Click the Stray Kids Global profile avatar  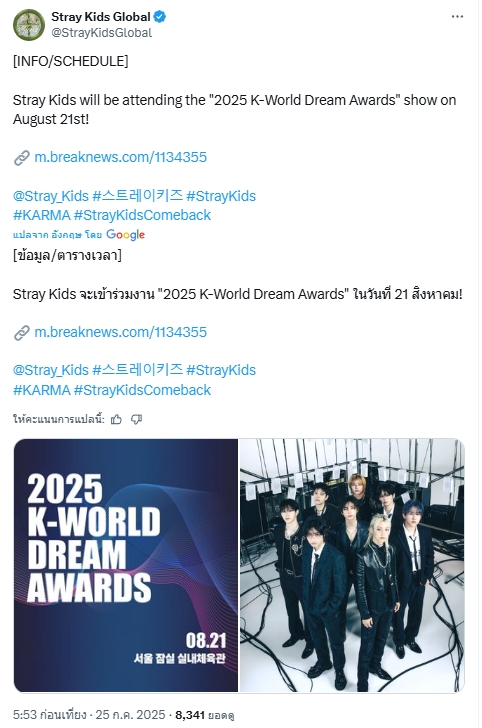tap(29, 25)
